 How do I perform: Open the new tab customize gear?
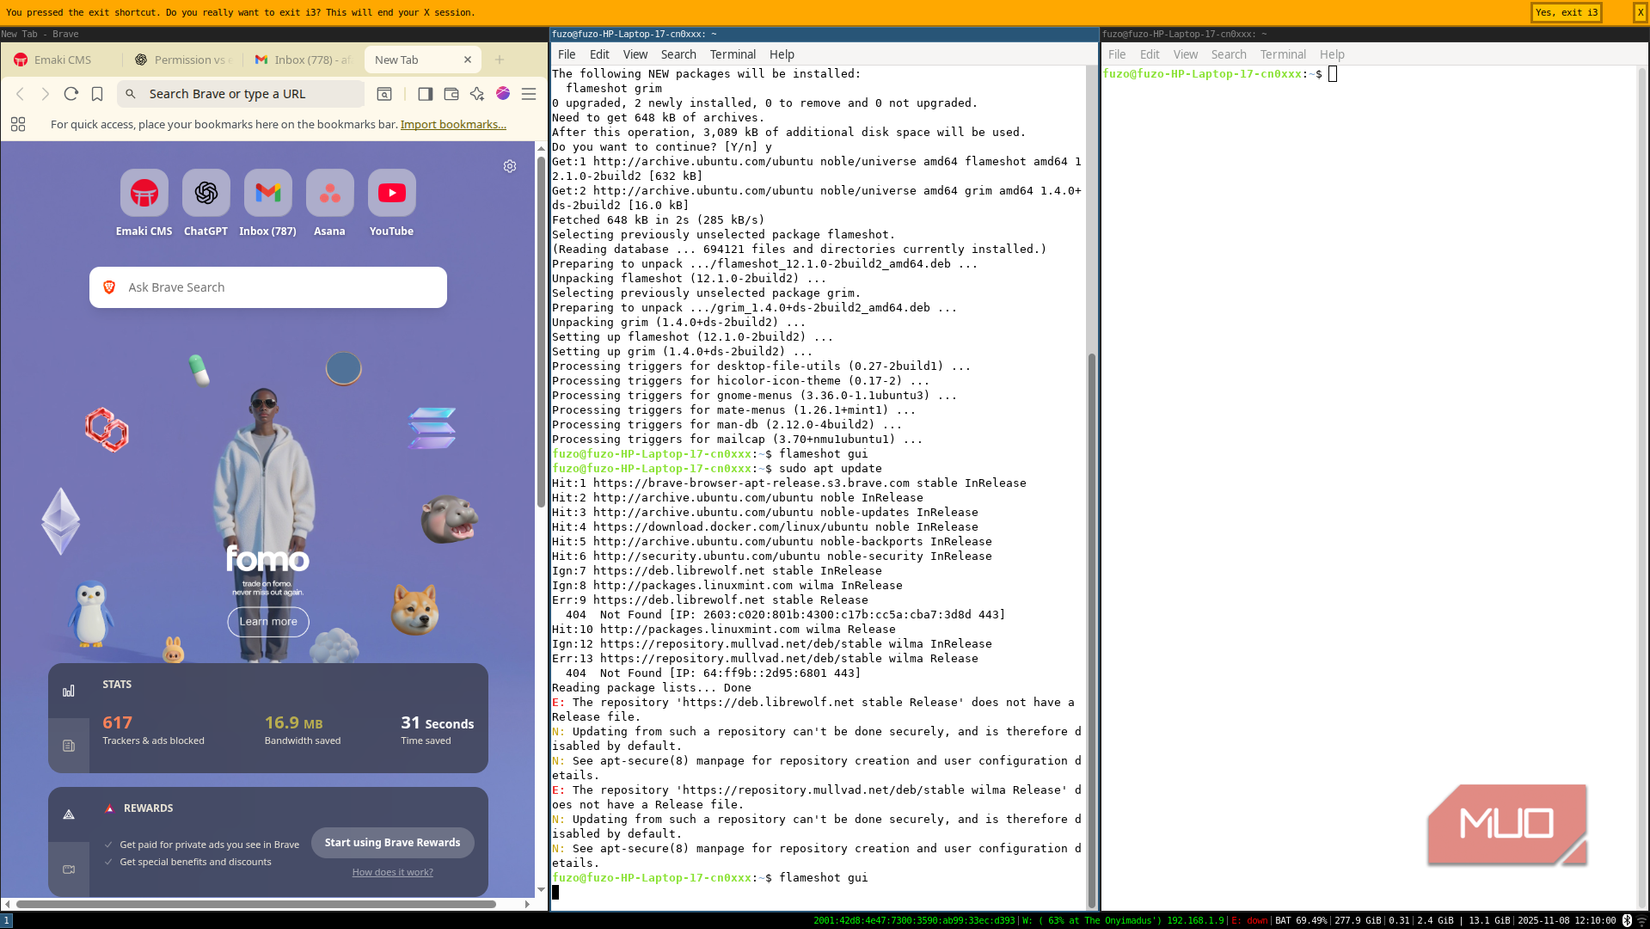click(x=510, y=166)
